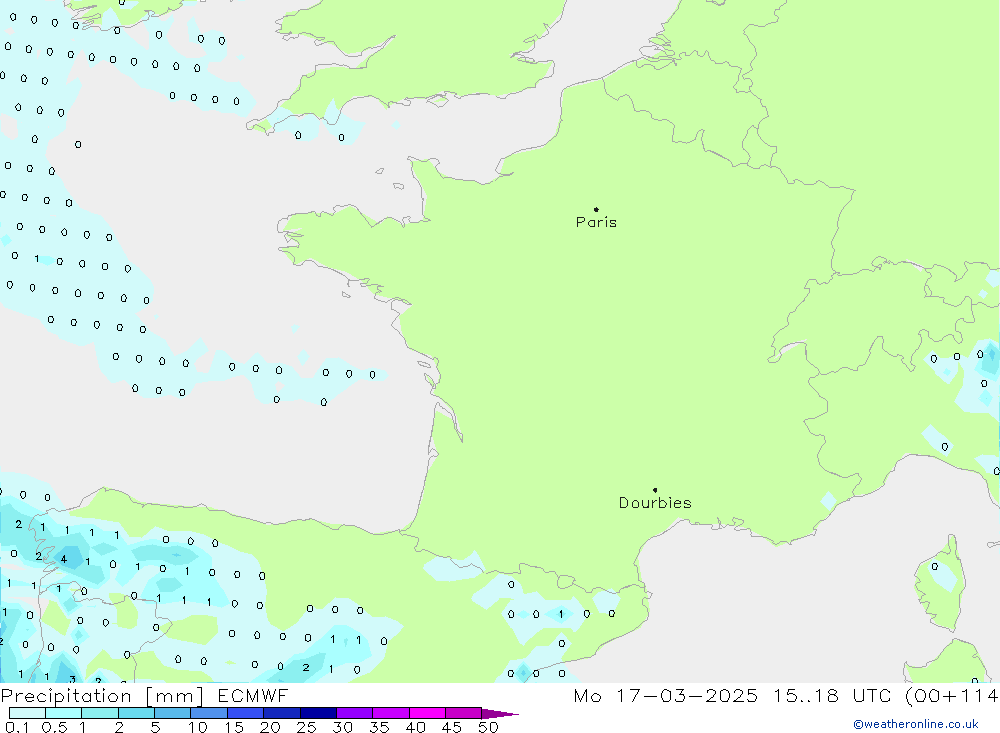
Task: Click the Dourbies location label
Action: [655, 503]
